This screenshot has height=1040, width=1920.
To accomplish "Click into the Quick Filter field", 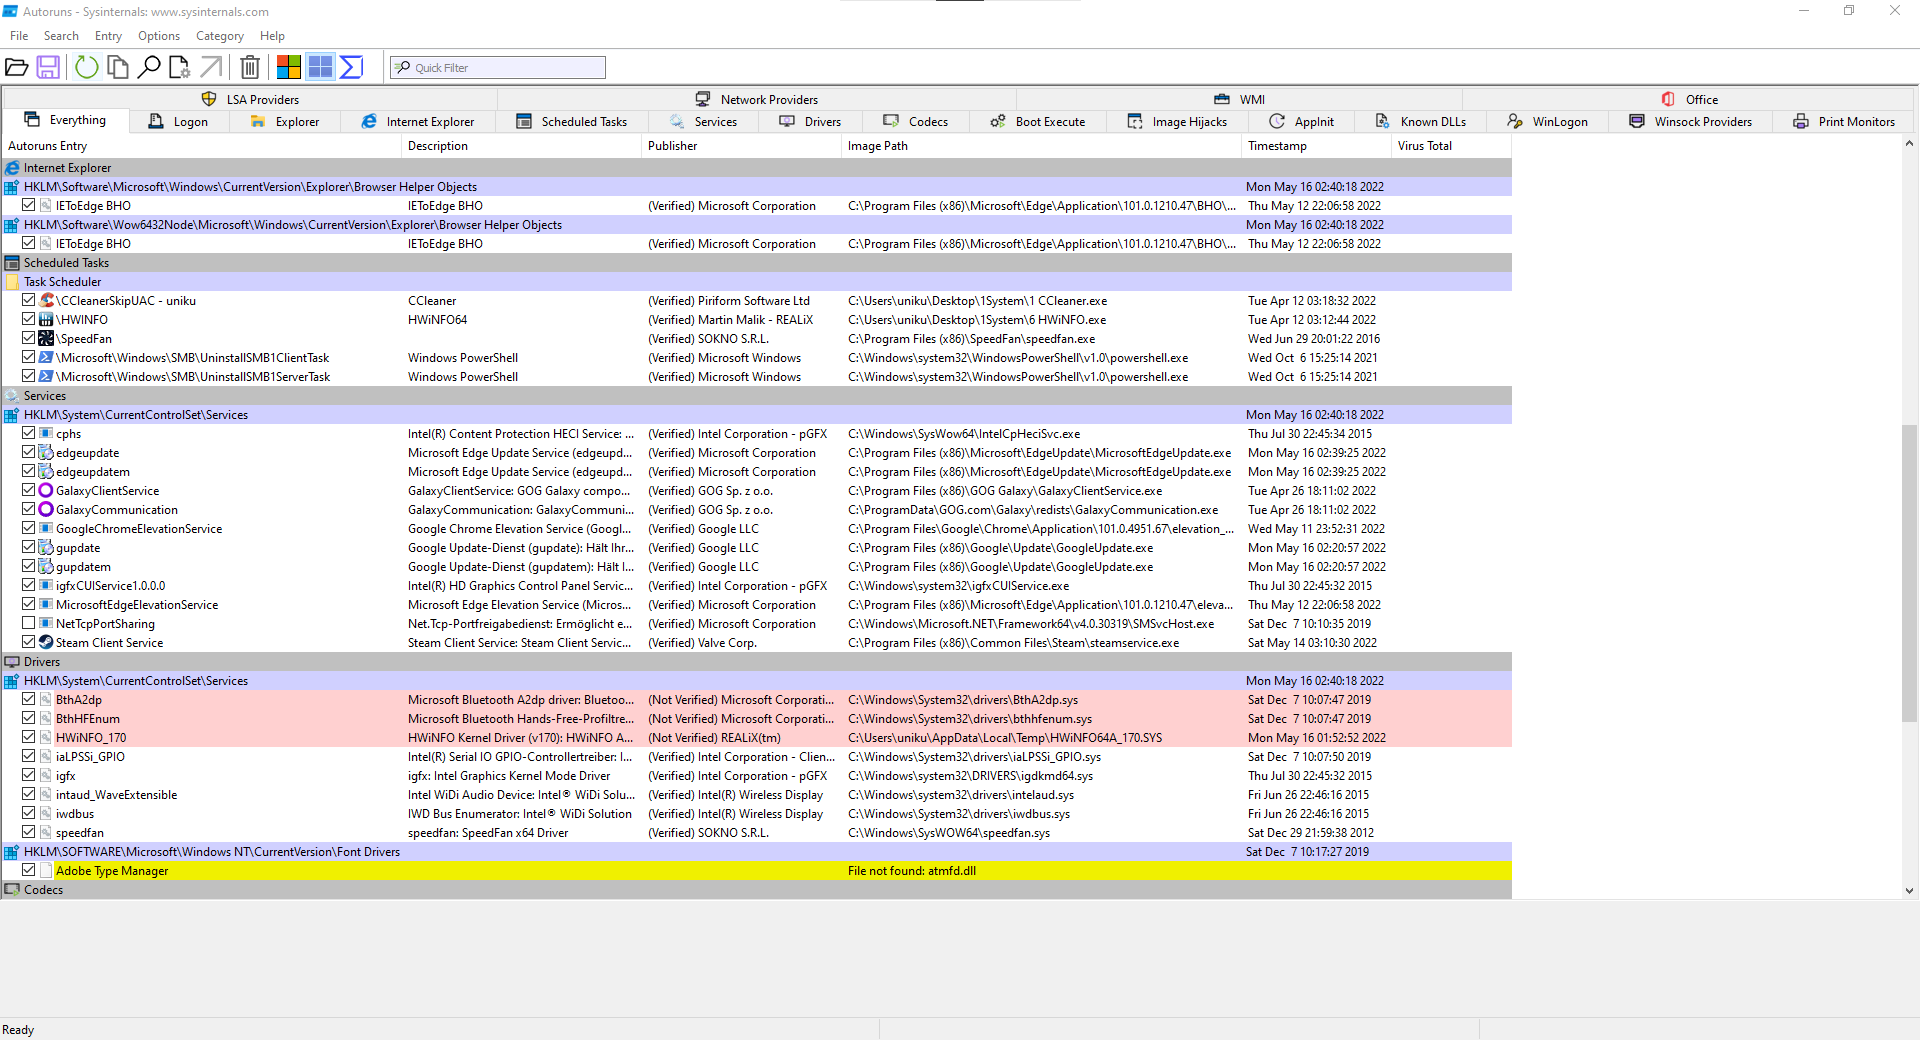I will click(x=498, y=68).
